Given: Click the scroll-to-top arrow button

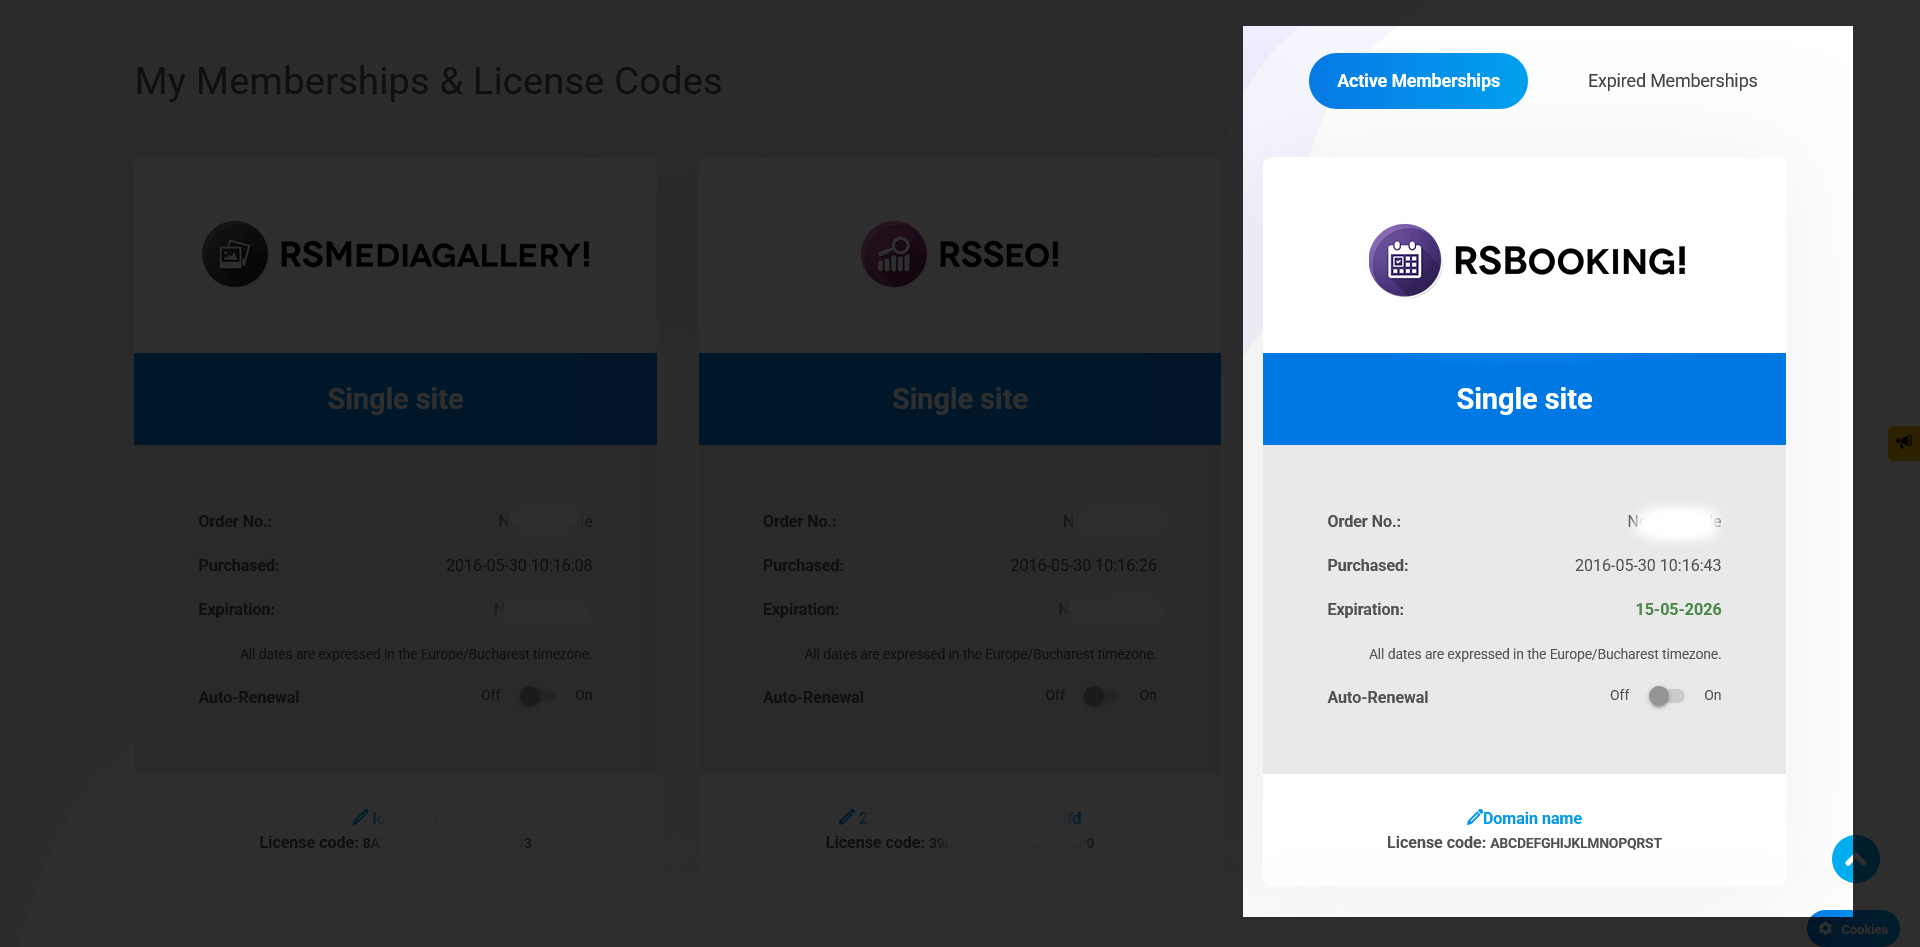Looking at the screenshot, I should (1856, 859).
